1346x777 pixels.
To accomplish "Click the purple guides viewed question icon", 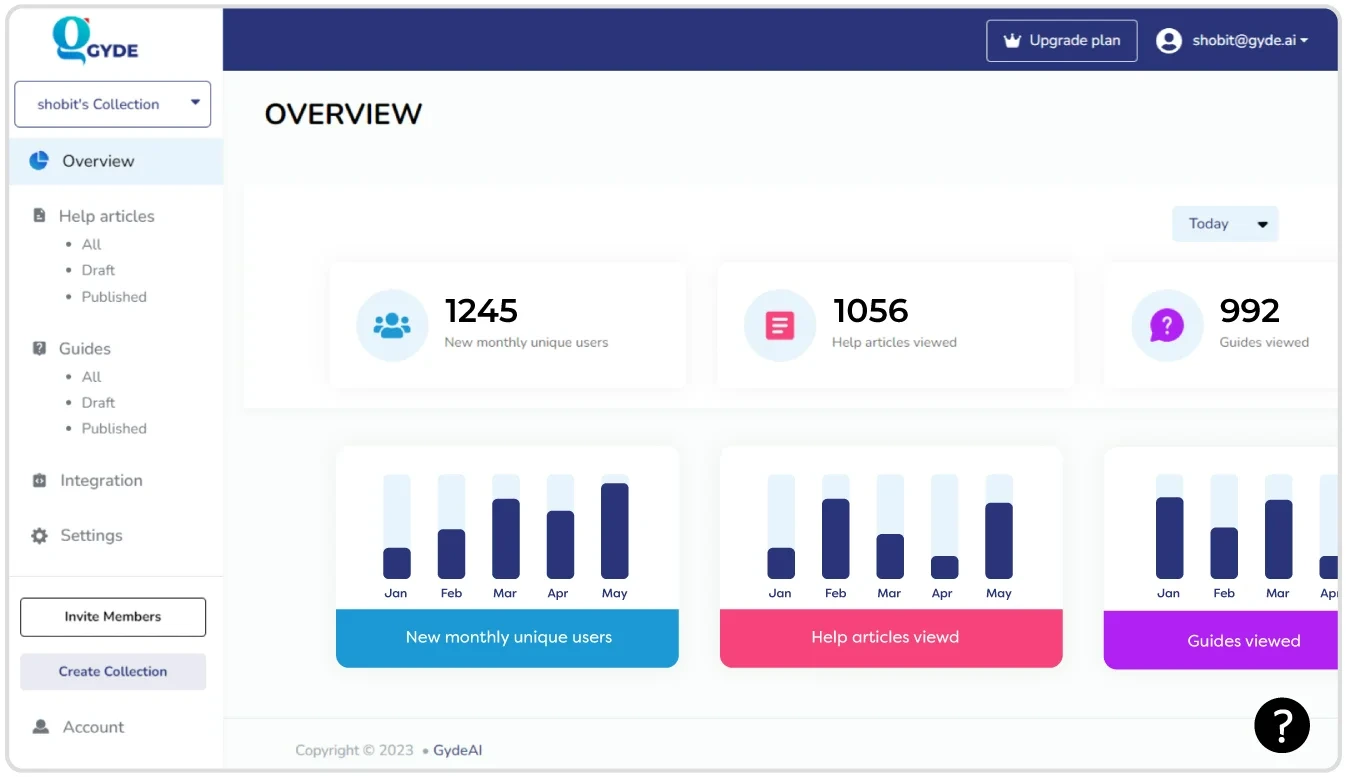I will pyautogui.click(x=1166, y=325).
